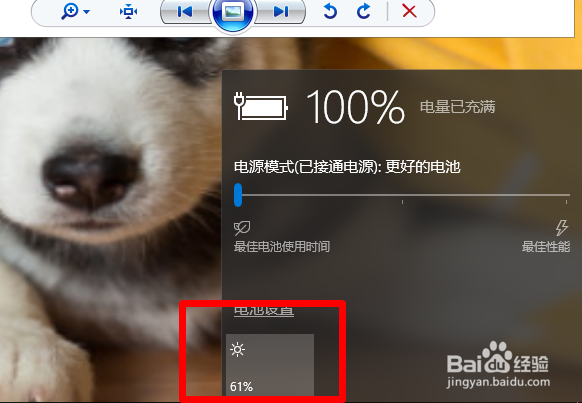Click the lightning bolt performance icon
This screenshot has height=403, width=582.
tap(562, 227)
